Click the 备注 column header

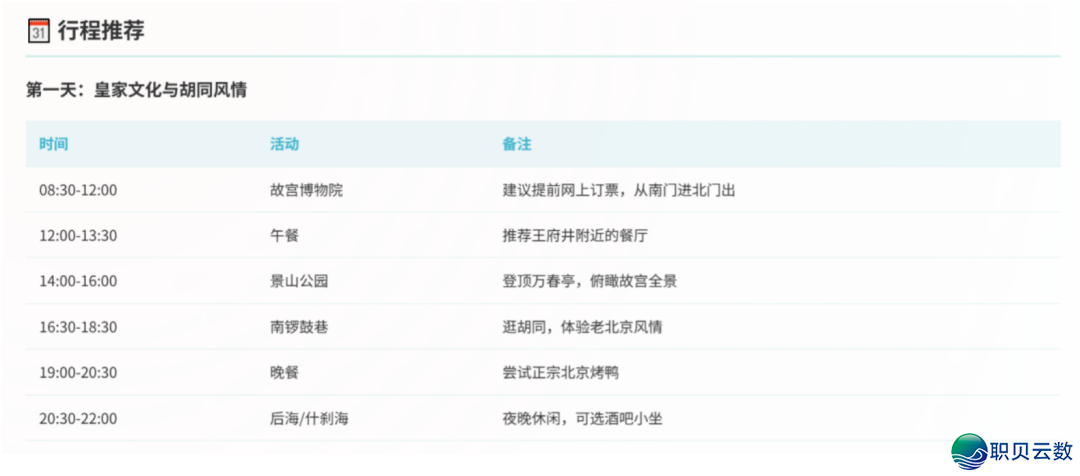(517, 144)
